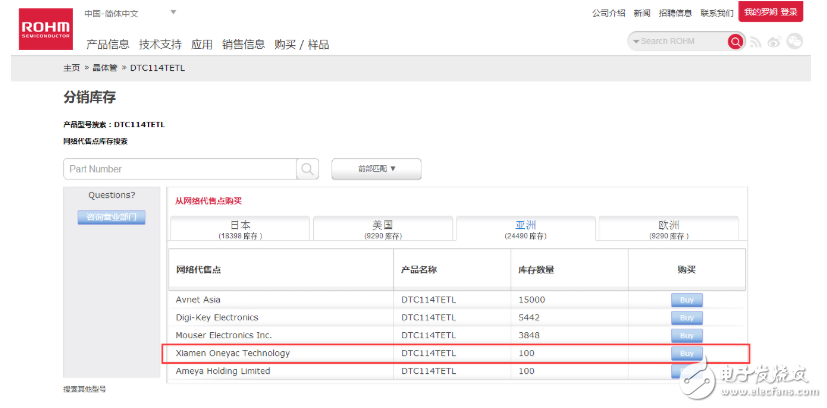The height and width of the screenshot is (408, 827).
Task: Click DTC114TETL in the breadcrumb
Action: coord(157,68)
